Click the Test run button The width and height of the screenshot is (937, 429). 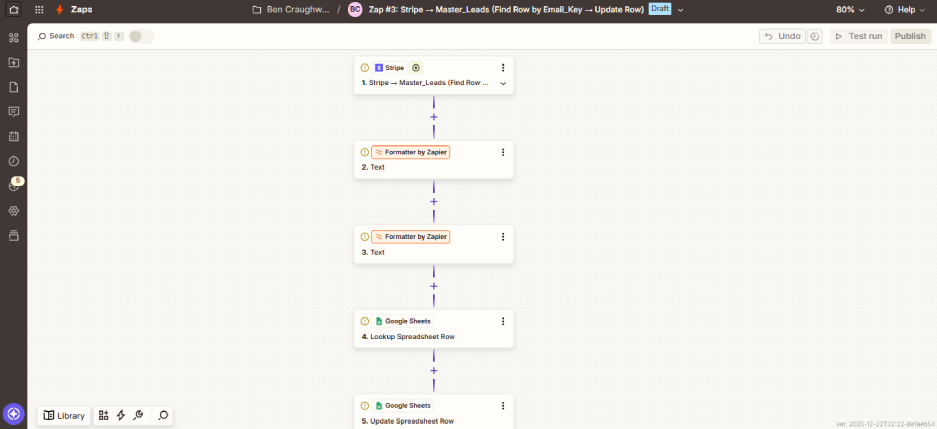pos(859,36)
